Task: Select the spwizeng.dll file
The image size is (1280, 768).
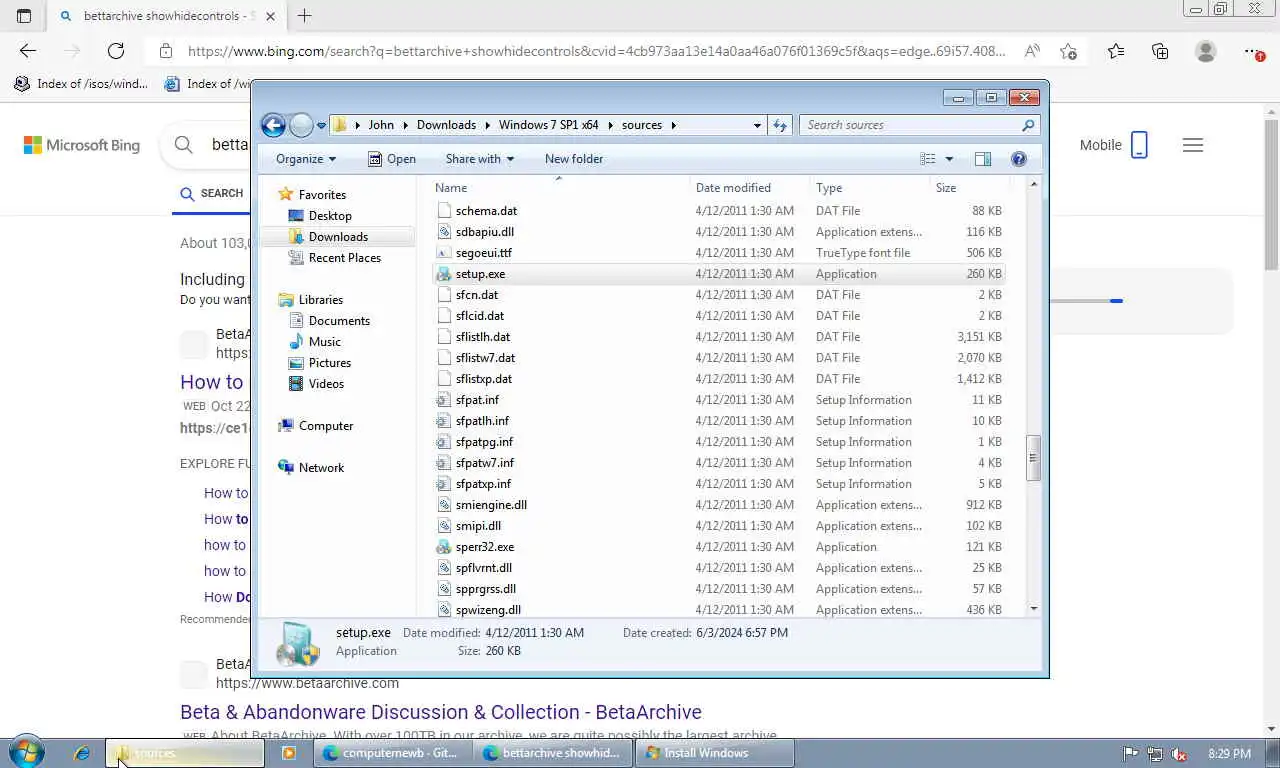Action: click(x=488, y=610)
